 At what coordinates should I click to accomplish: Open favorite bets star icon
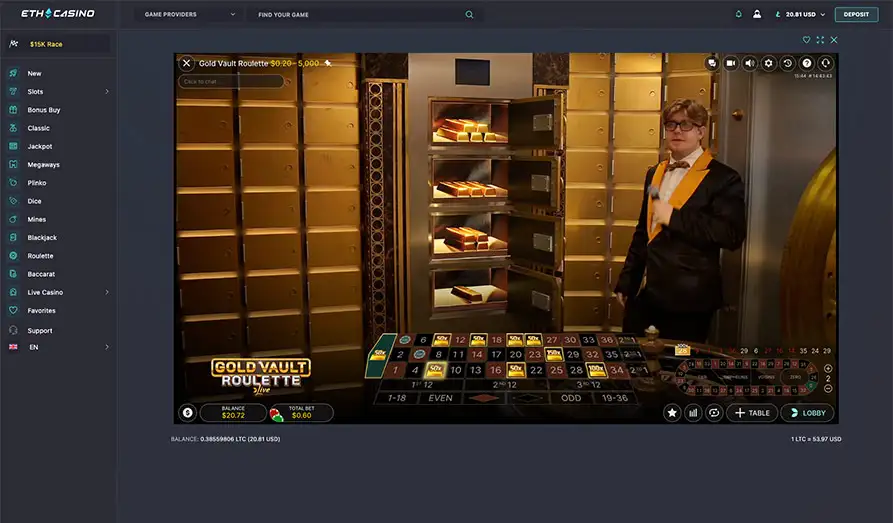coord(672,413)
